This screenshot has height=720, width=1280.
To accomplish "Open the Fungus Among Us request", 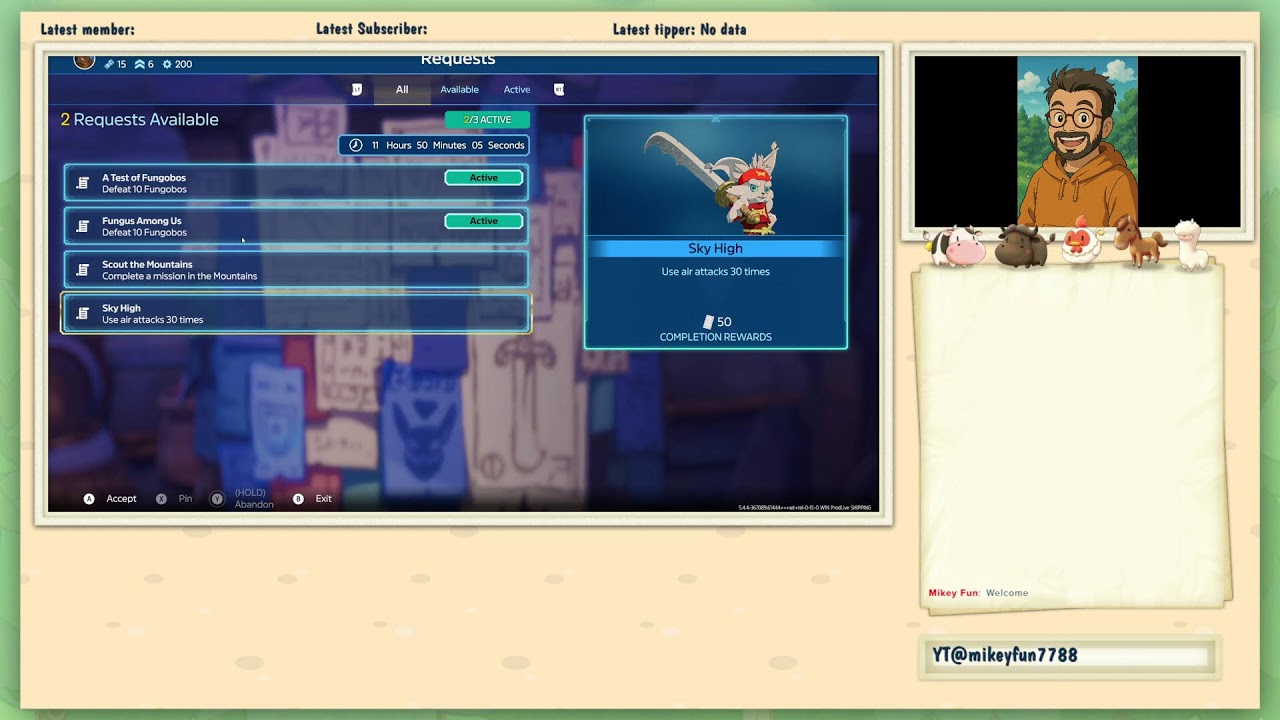I will [x=296, y=226].
